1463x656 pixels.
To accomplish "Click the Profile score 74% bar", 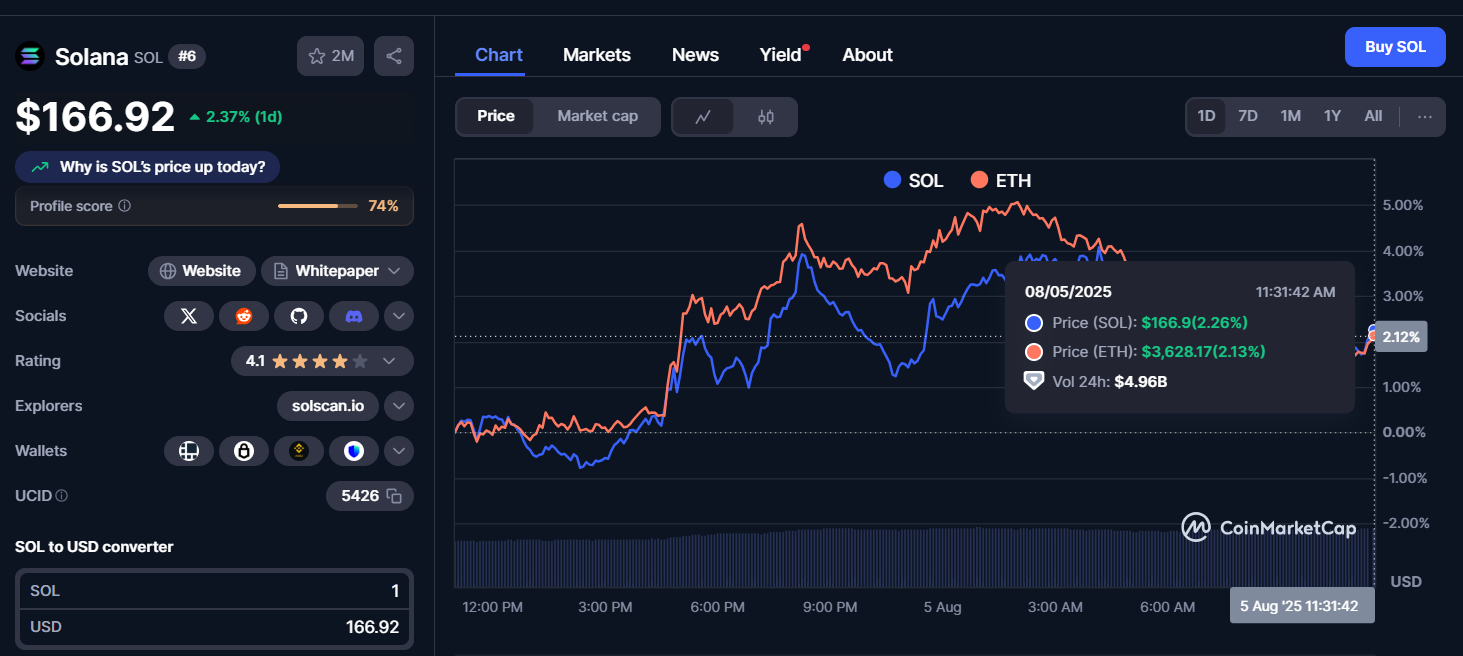I will [317, 206].
